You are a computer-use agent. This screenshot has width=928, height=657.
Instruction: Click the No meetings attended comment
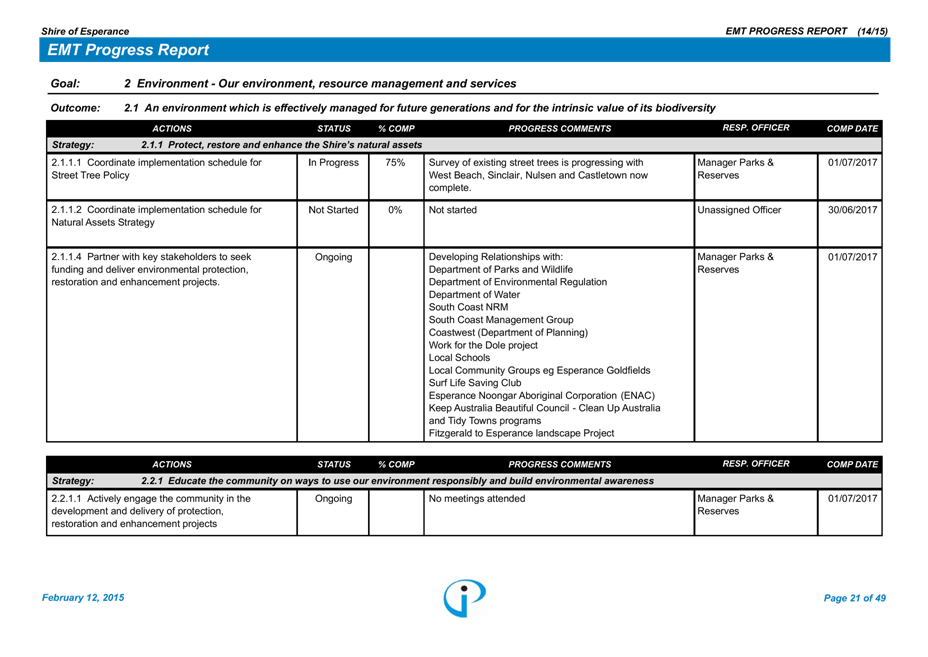(x=477, y=499)
